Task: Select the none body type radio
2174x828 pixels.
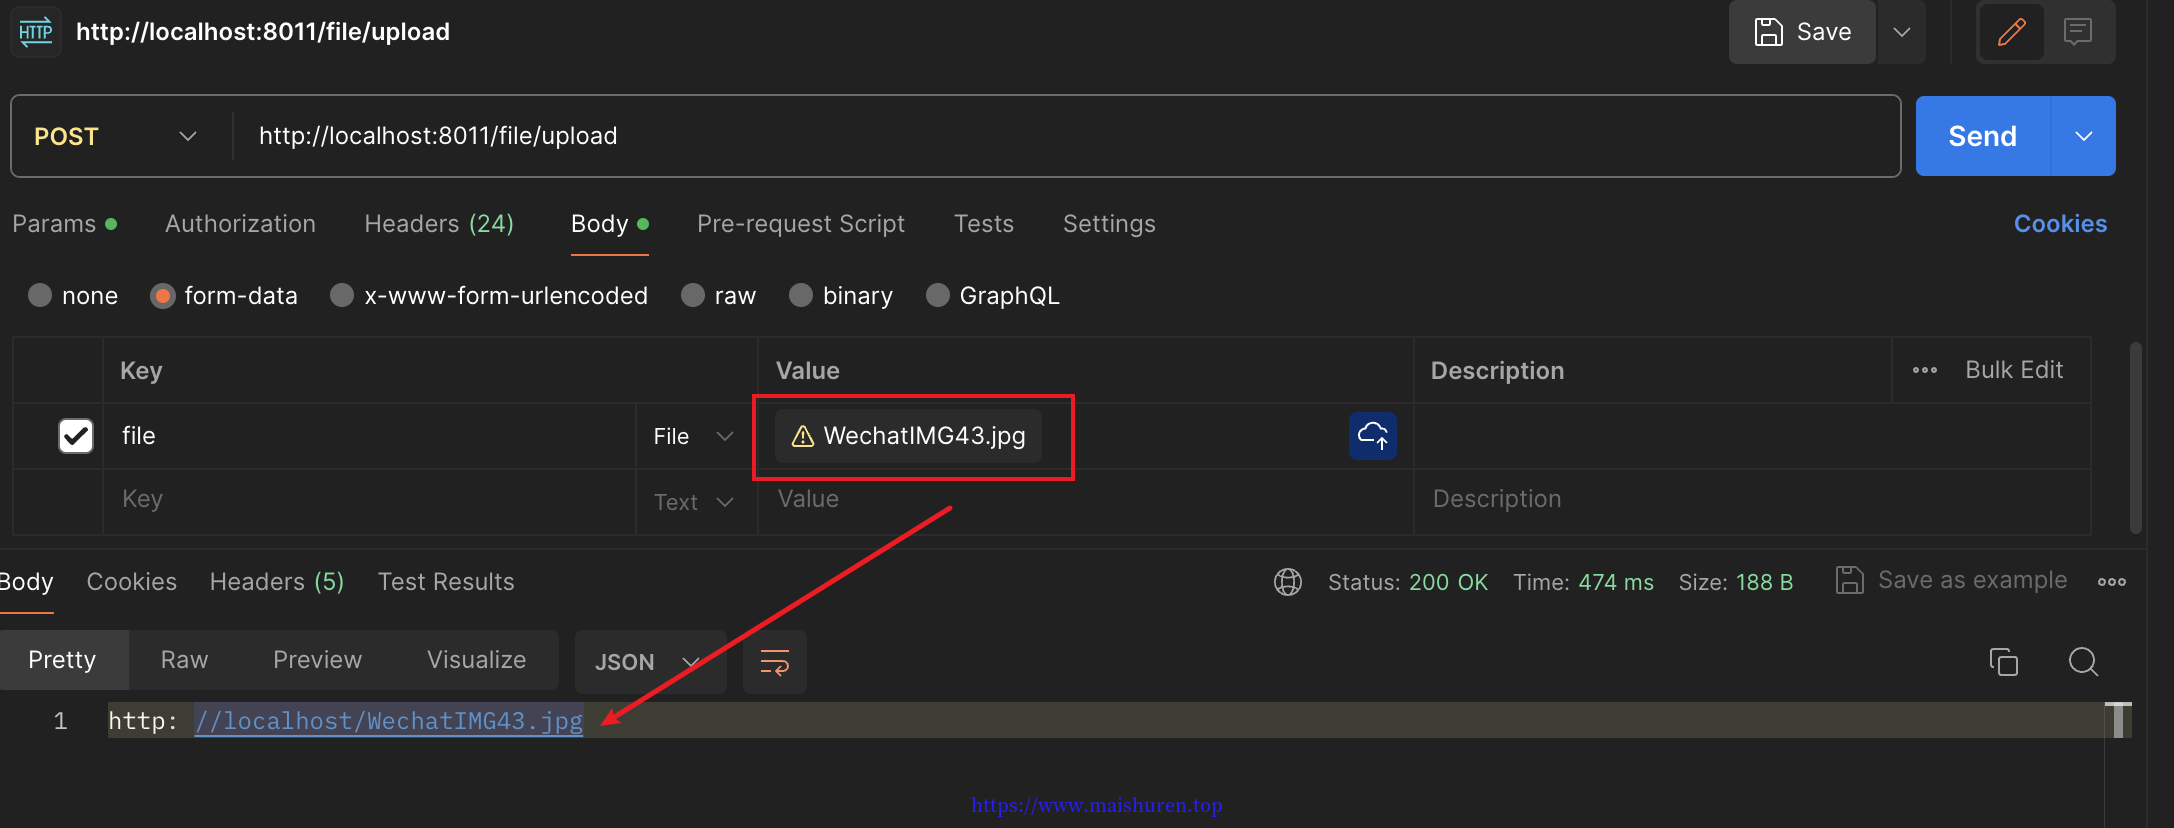Action: (40, 295)
